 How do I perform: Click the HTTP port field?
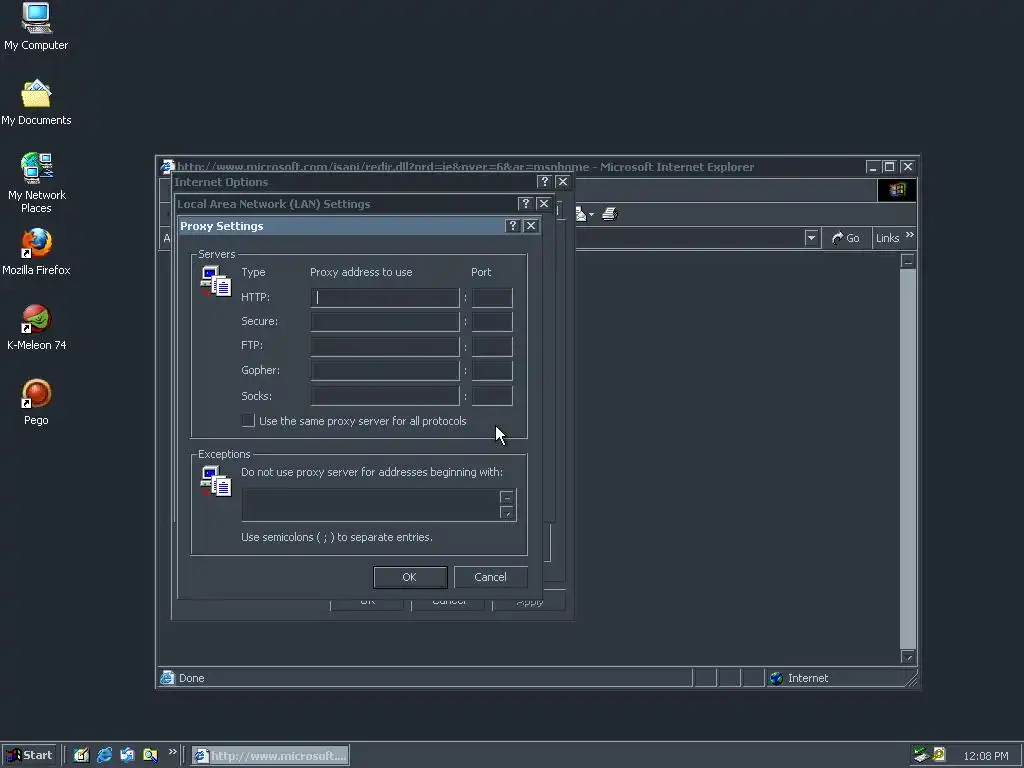492,298
